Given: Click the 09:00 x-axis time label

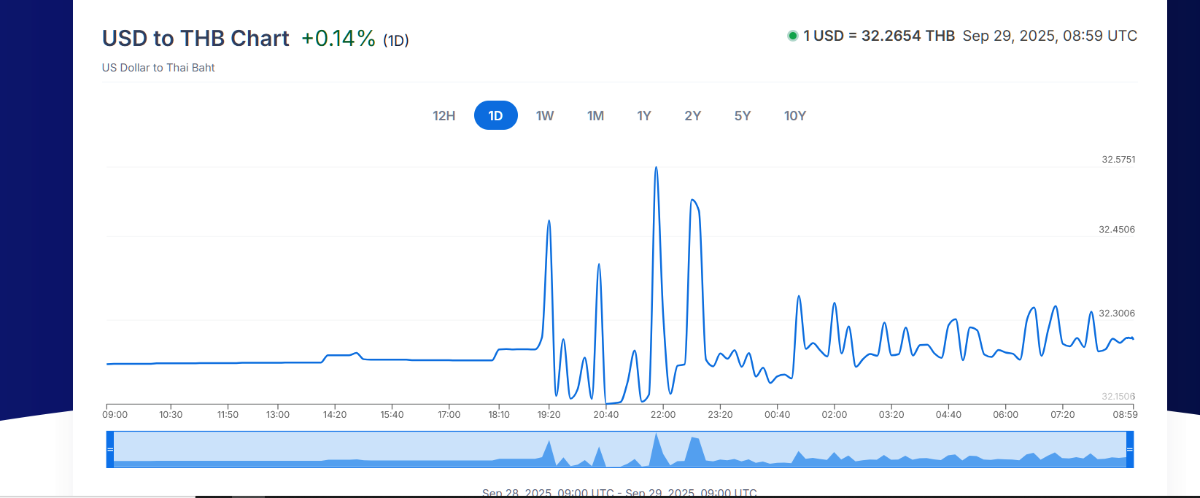Looking at the screenshot, I should coord(115,414).
